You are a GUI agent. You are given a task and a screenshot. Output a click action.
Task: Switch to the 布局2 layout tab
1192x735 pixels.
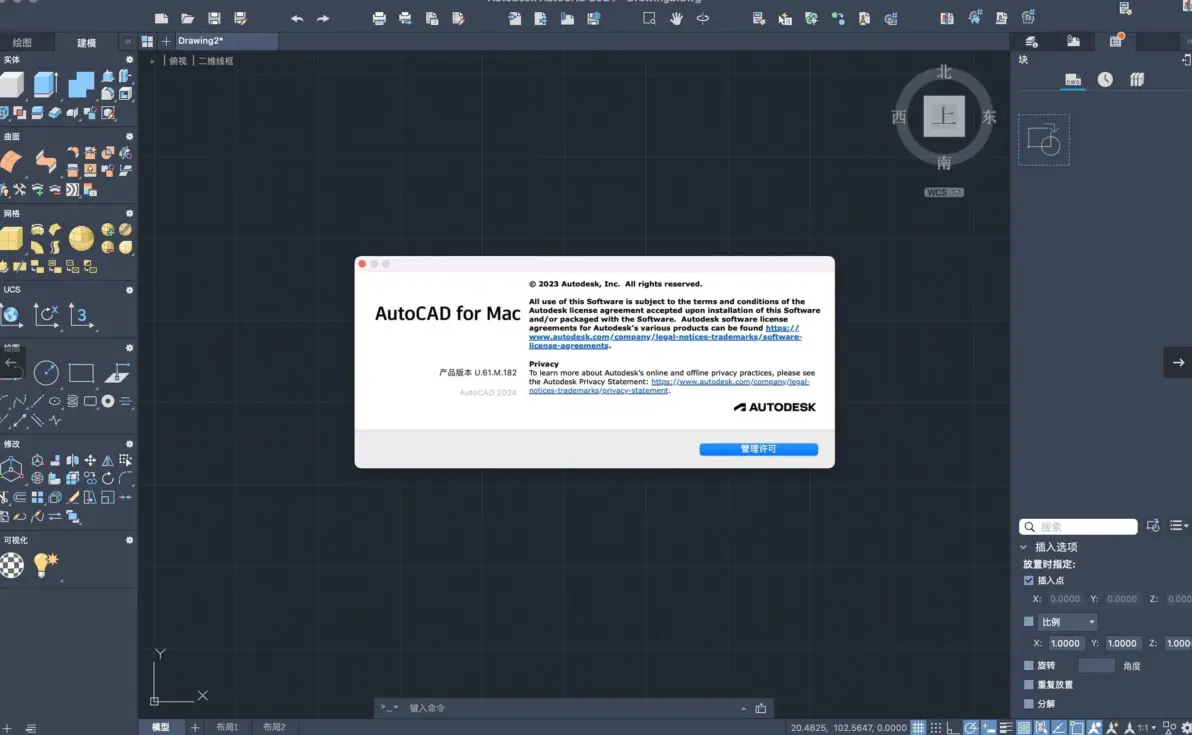pyautogui.click(x=274, y=727)
